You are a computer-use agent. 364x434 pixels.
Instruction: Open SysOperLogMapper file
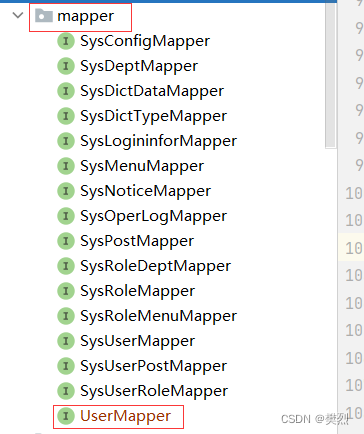click(x=153, y=217)
